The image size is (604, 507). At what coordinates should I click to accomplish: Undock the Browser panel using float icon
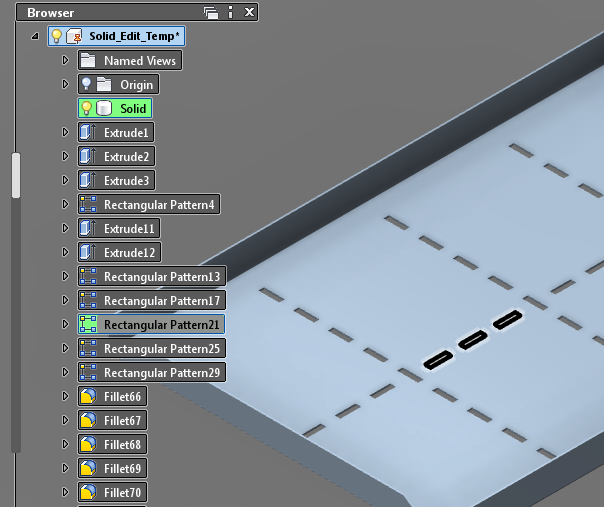pyautogui.click(x=210, y=13)
